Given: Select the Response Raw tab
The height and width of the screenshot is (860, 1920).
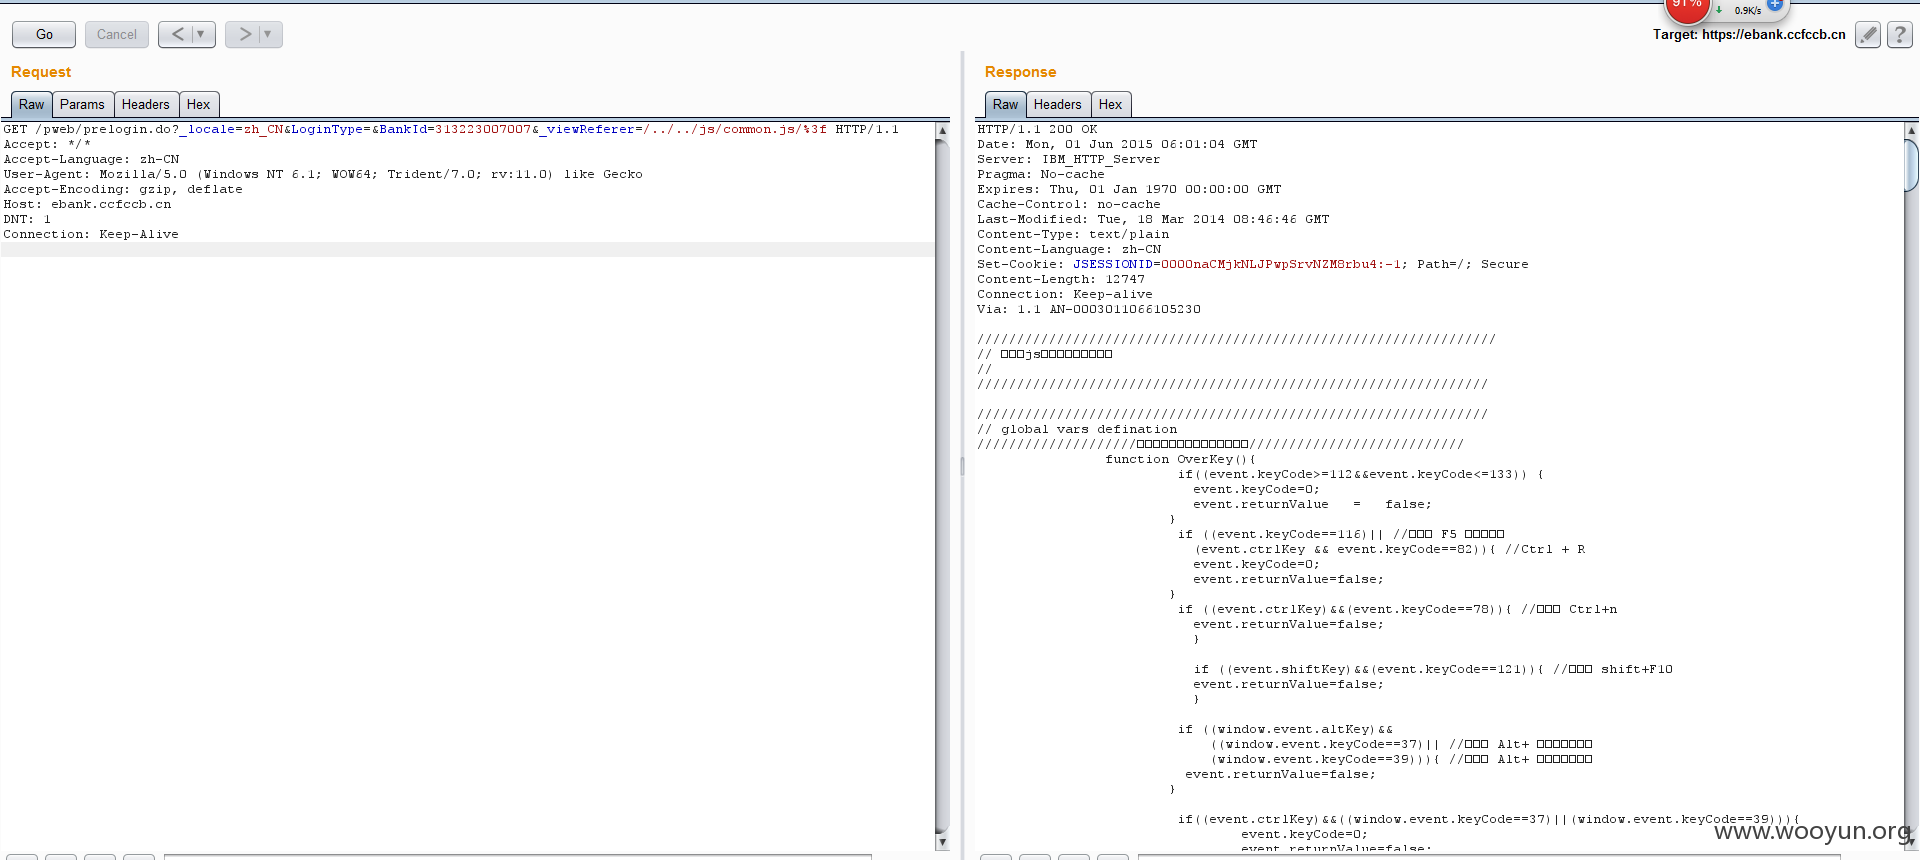Looking at the screenshot, I should coord(1005,105).
